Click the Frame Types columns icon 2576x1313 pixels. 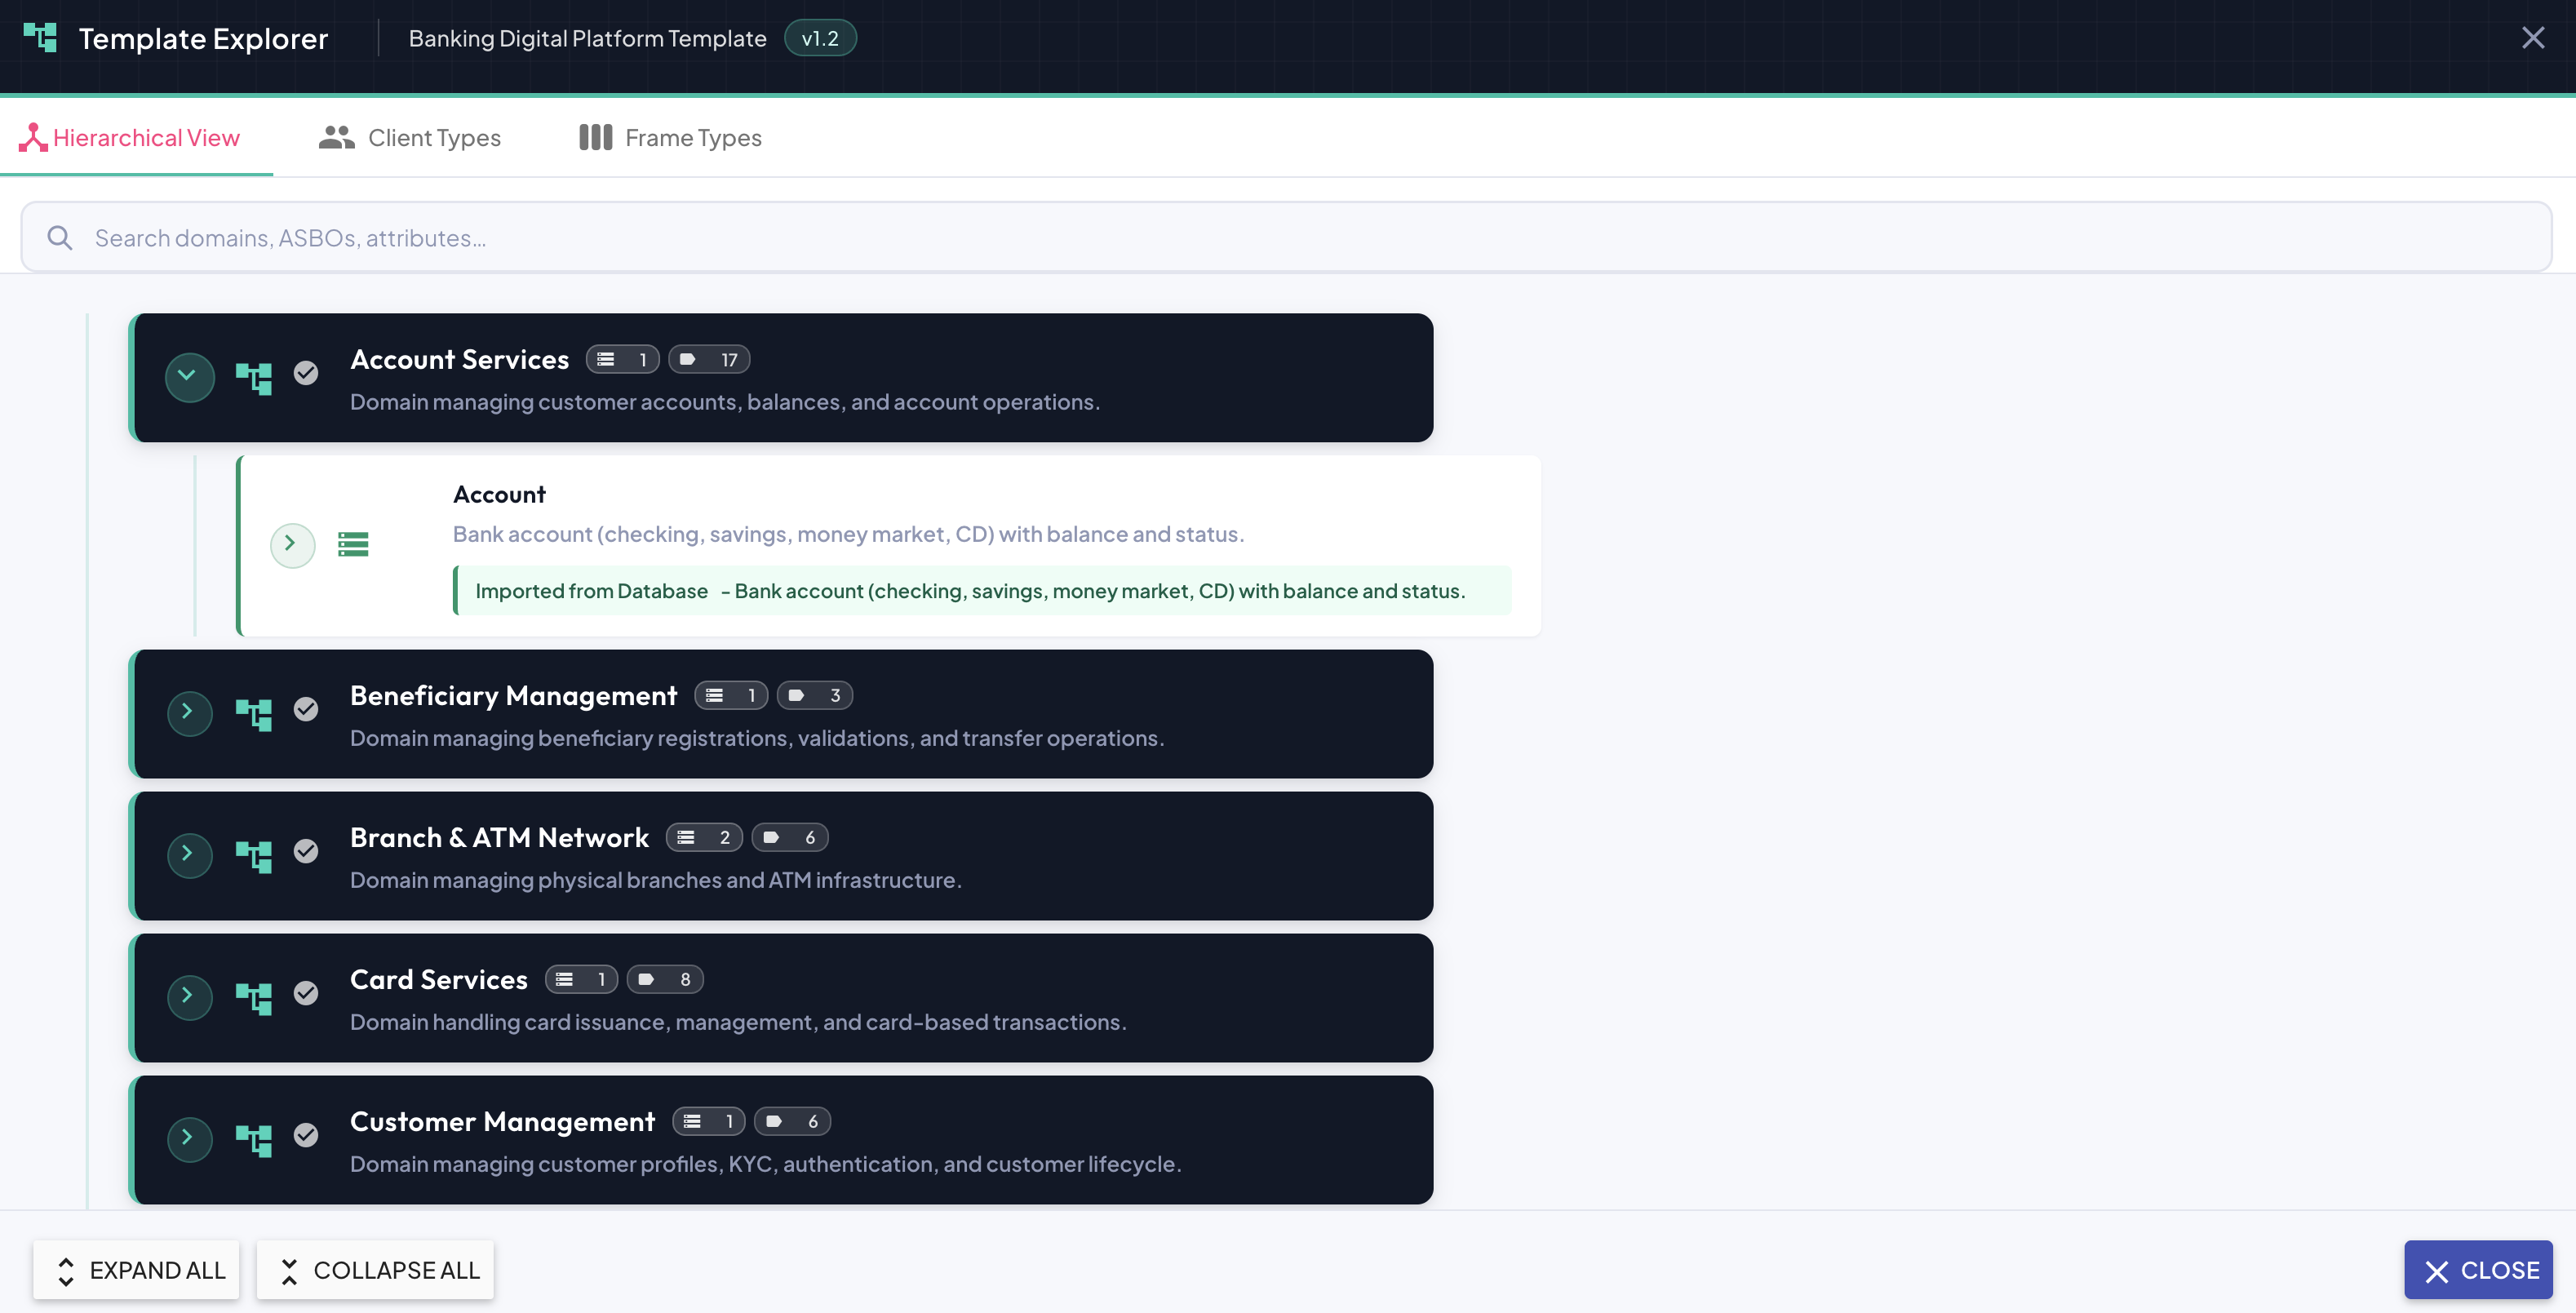[595, 138]
